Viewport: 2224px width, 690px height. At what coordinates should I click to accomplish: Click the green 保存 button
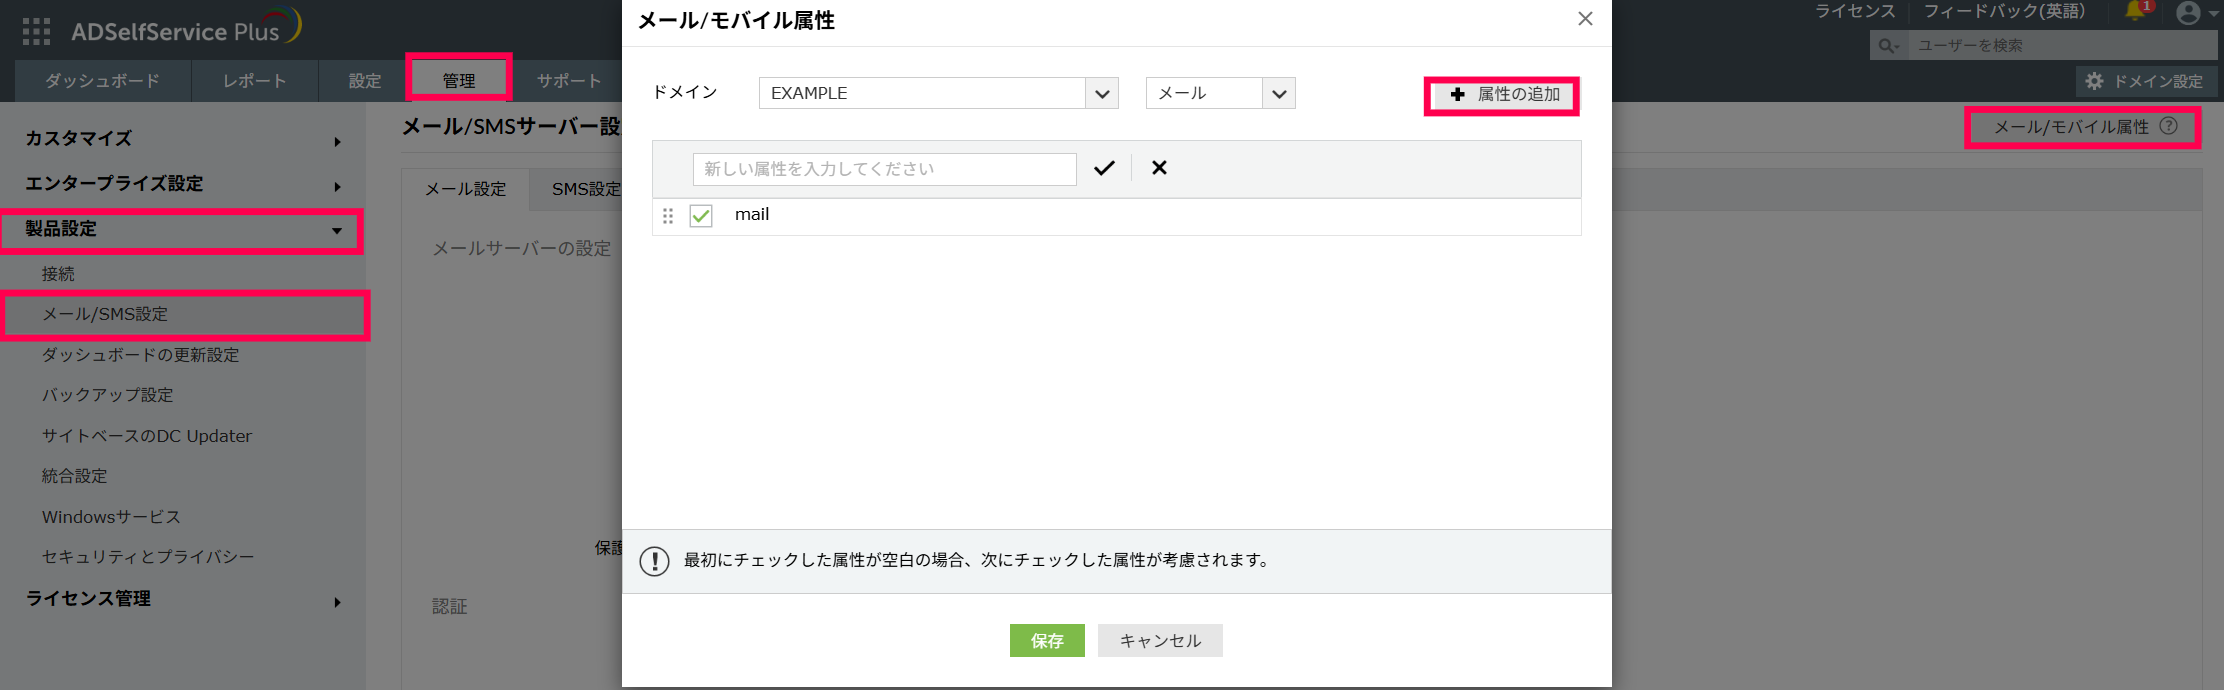point(1047,641)
